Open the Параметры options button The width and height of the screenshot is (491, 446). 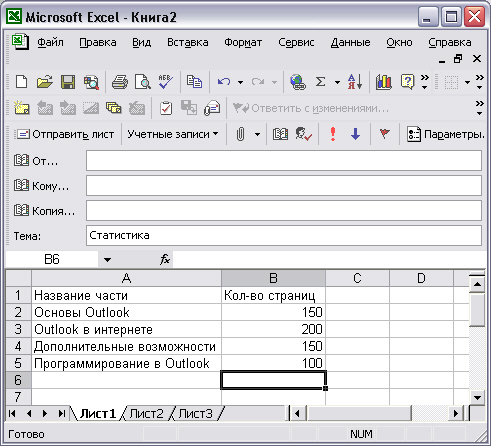(x=445, y=134)
